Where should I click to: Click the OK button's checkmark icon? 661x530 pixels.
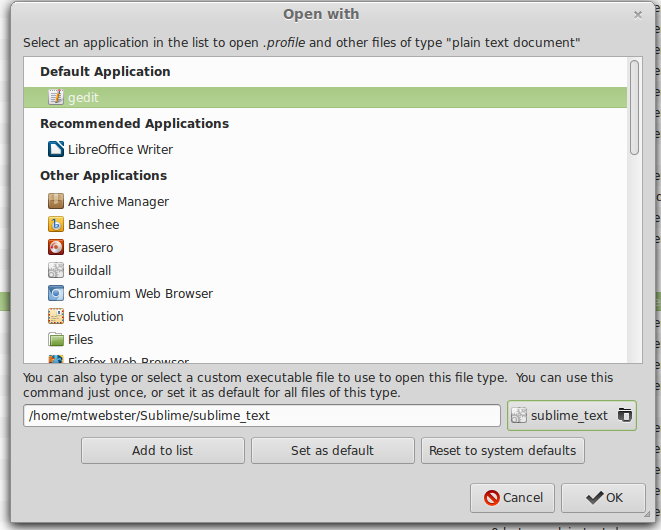(x=594, y=498)
